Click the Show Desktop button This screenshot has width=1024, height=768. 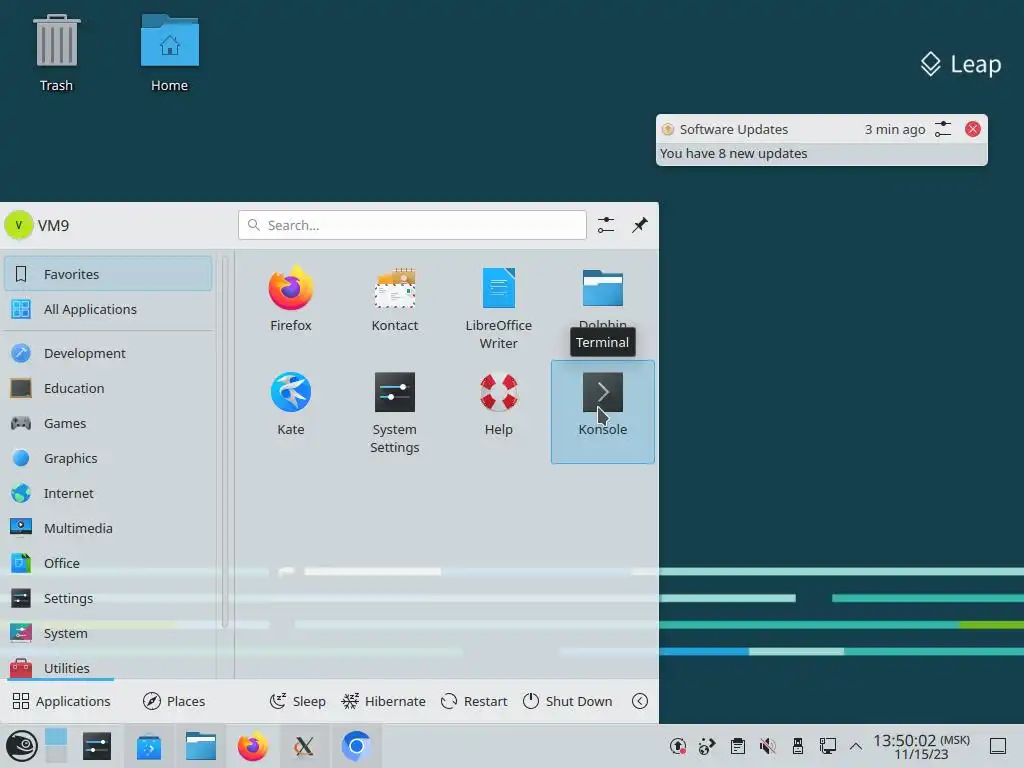(x=998, y=746)
